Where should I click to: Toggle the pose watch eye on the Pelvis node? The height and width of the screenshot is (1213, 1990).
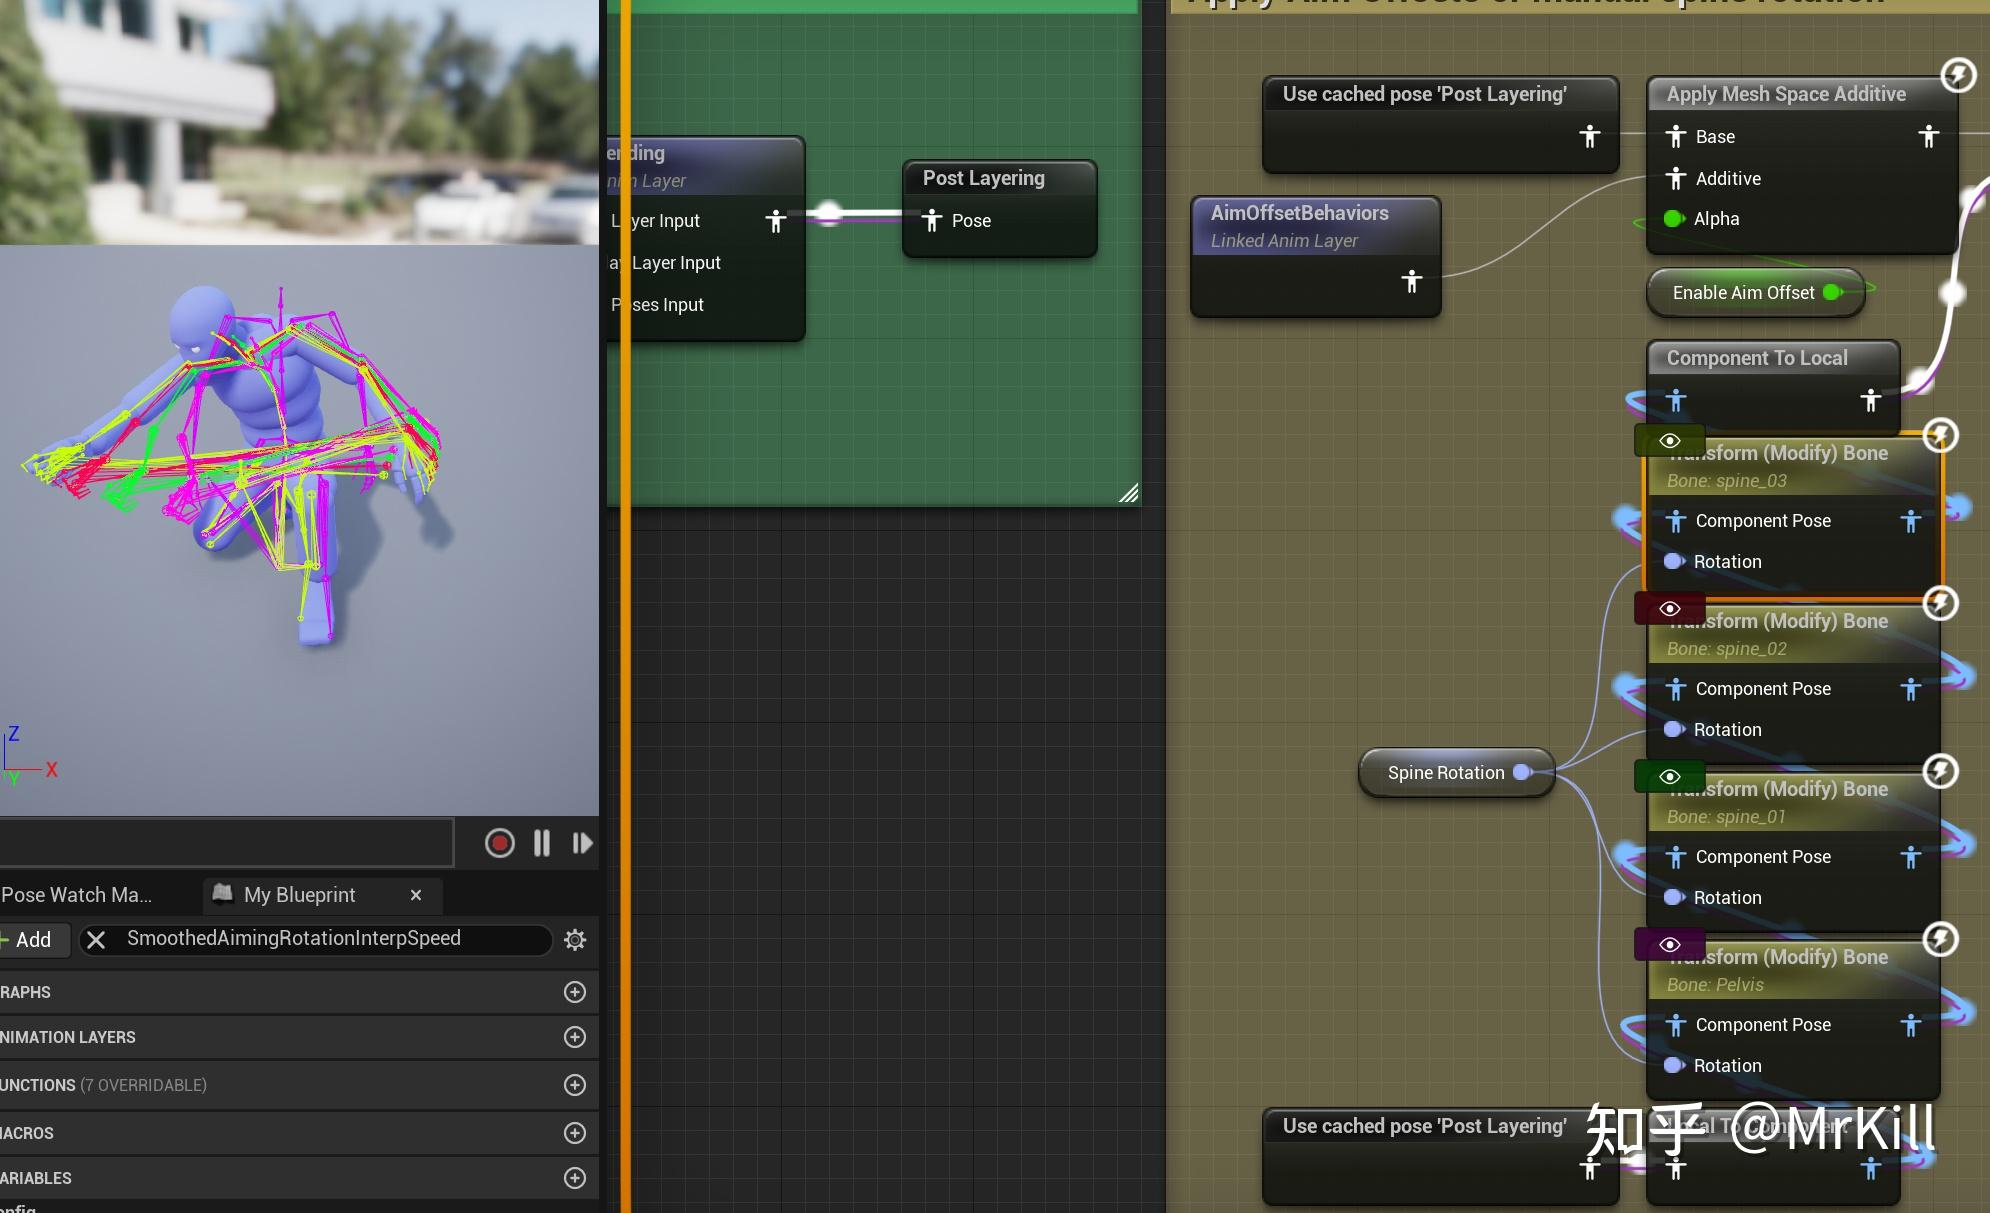tap(1670, 944)
